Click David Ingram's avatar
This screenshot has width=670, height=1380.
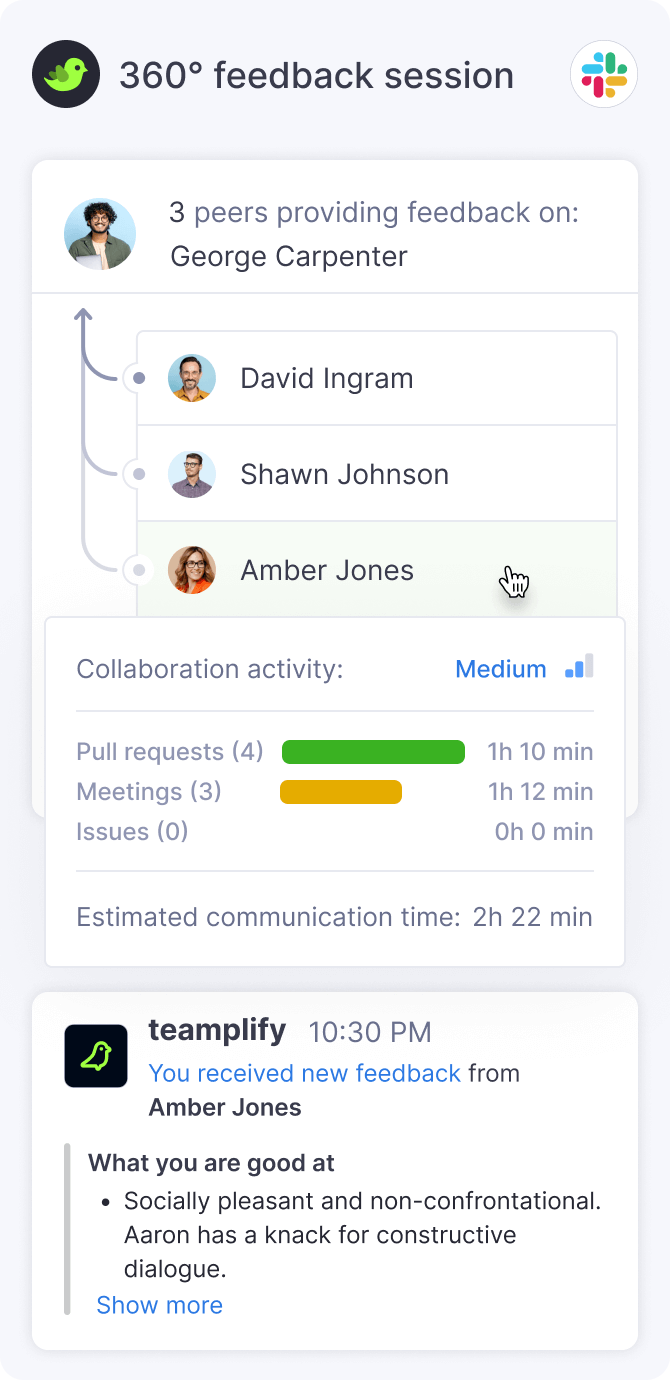[192, 378]
